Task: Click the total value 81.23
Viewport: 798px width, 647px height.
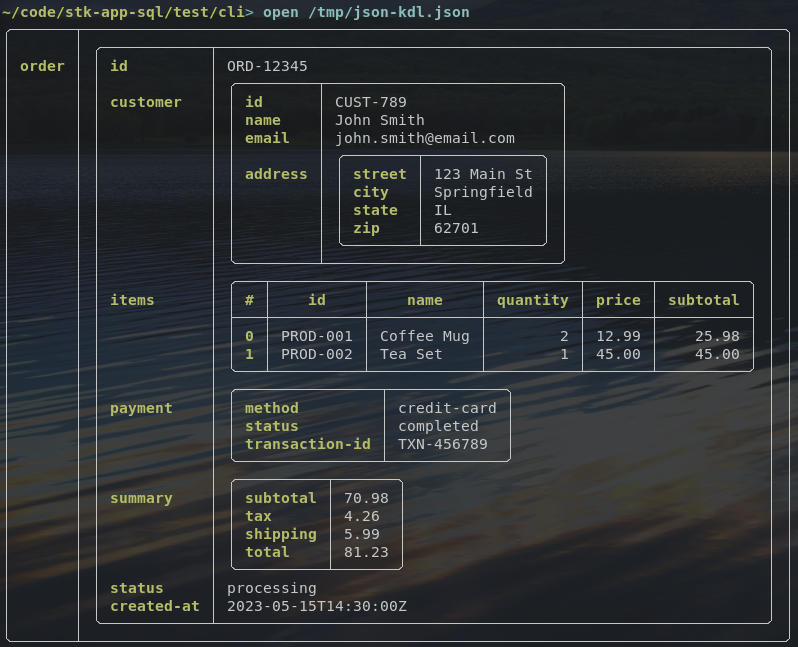Action: pos(366,552)
